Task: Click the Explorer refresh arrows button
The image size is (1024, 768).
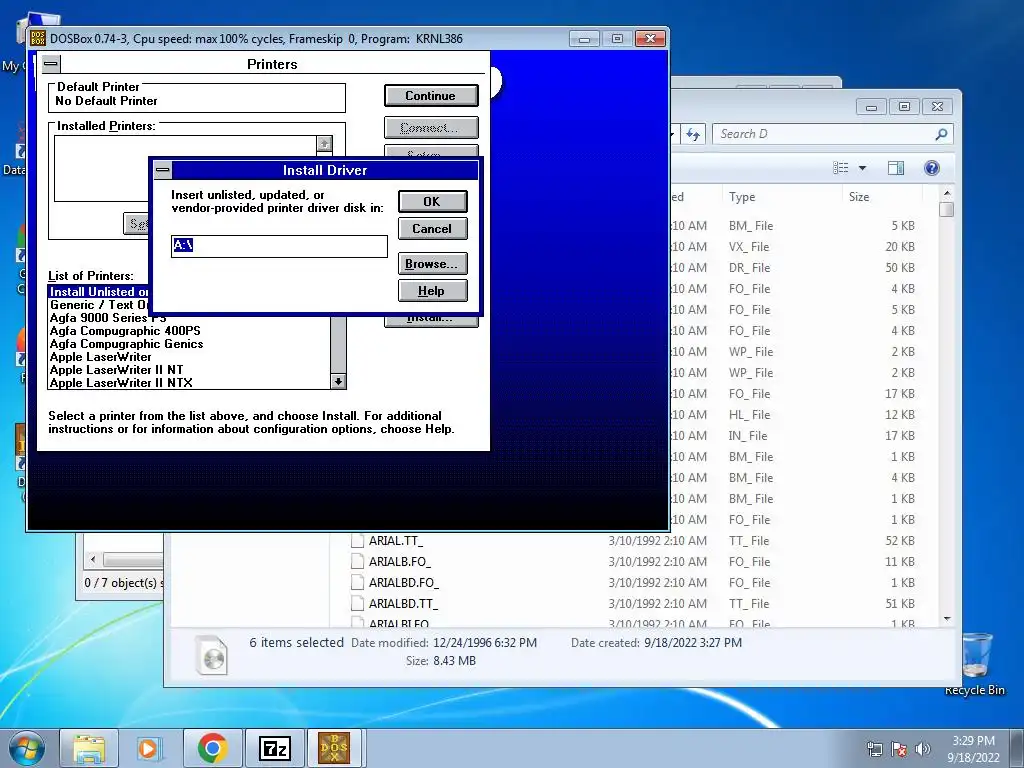Action: tap(693, 134)
